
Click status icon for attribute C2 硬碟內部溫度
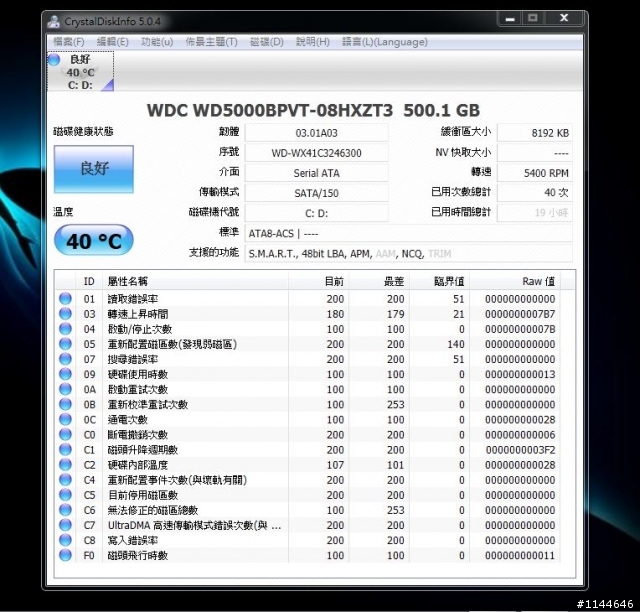coord(65,465)
